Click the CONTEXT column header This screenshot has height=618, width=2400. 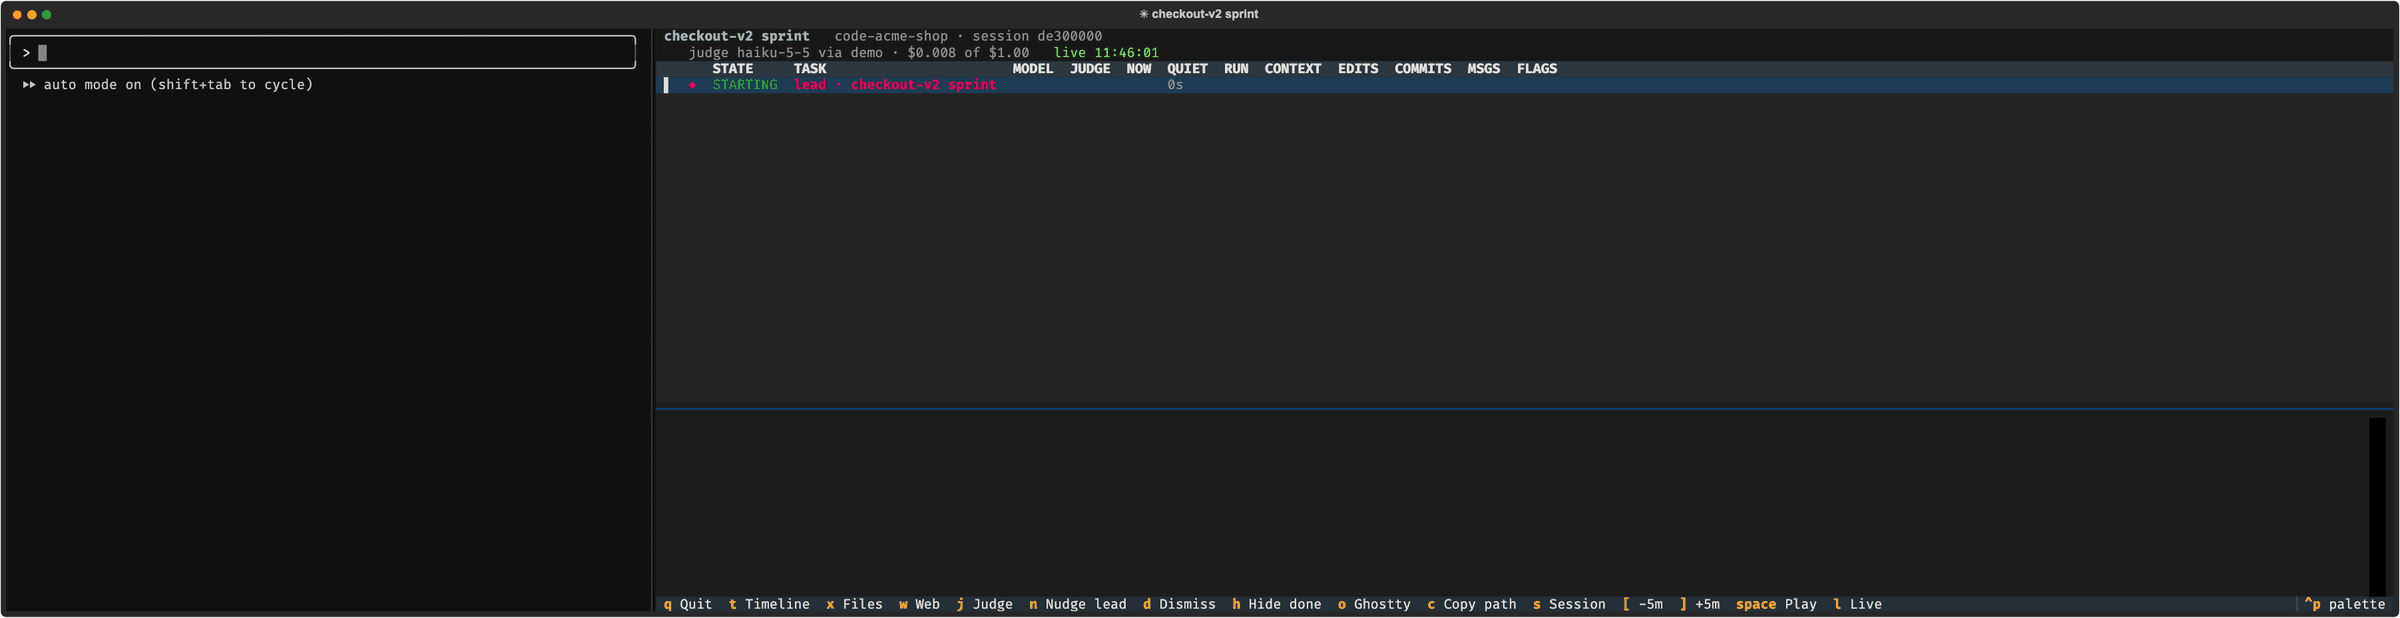tap(1293, 69)
